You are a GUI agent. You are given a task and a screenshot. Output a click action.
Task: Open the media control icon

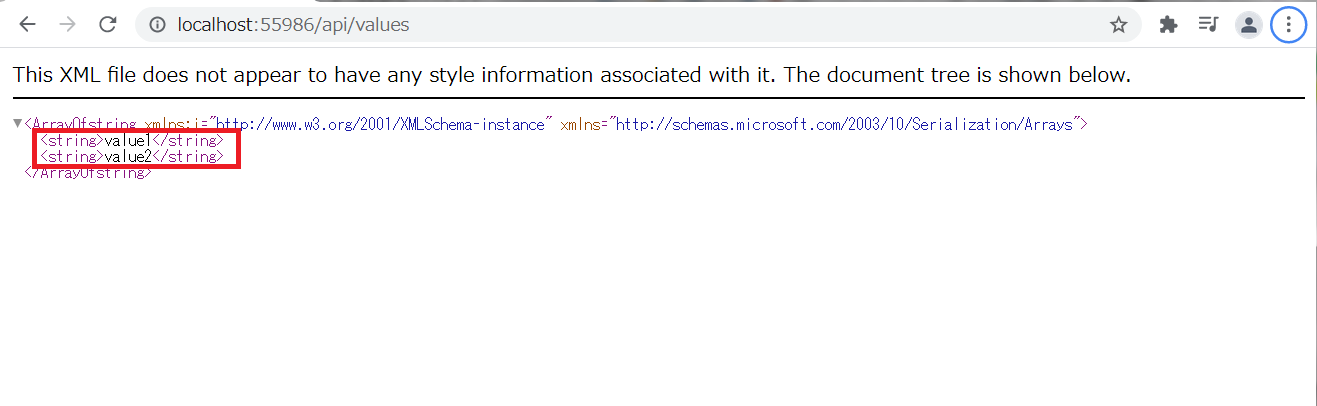click(x=1208, y=25)
